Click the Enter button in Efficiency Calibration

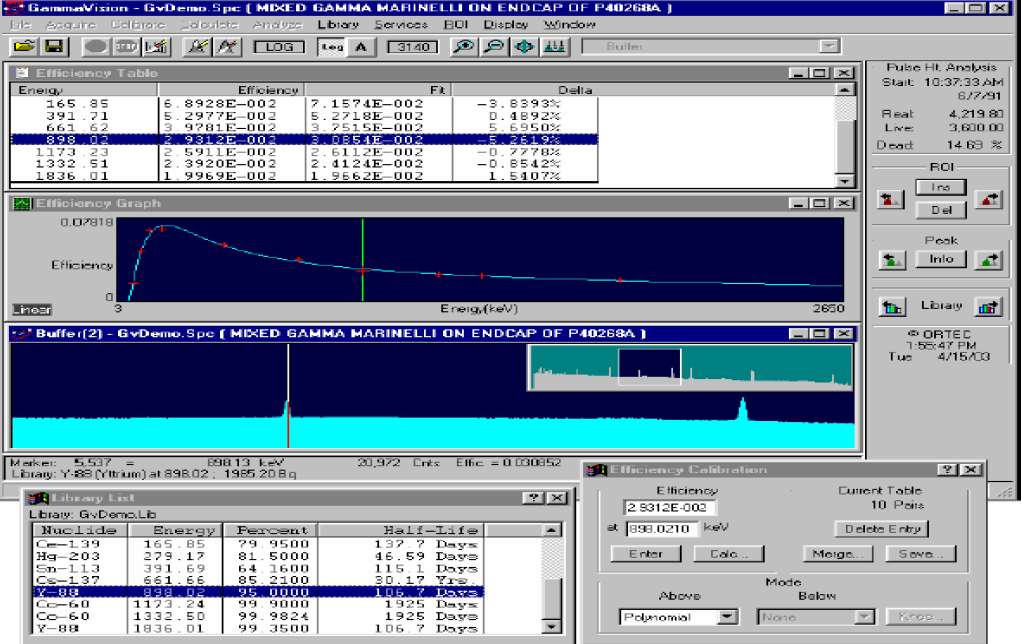point(645,553)
